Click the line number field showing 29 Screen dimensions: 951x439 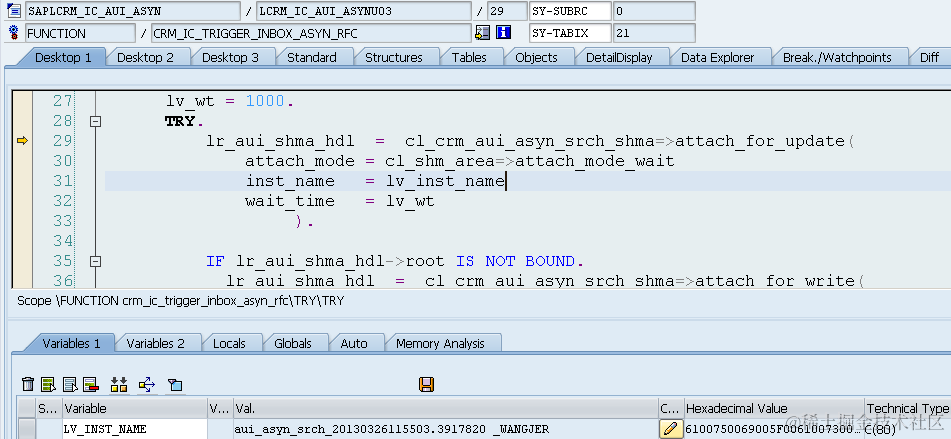click(x=507, y=11)
